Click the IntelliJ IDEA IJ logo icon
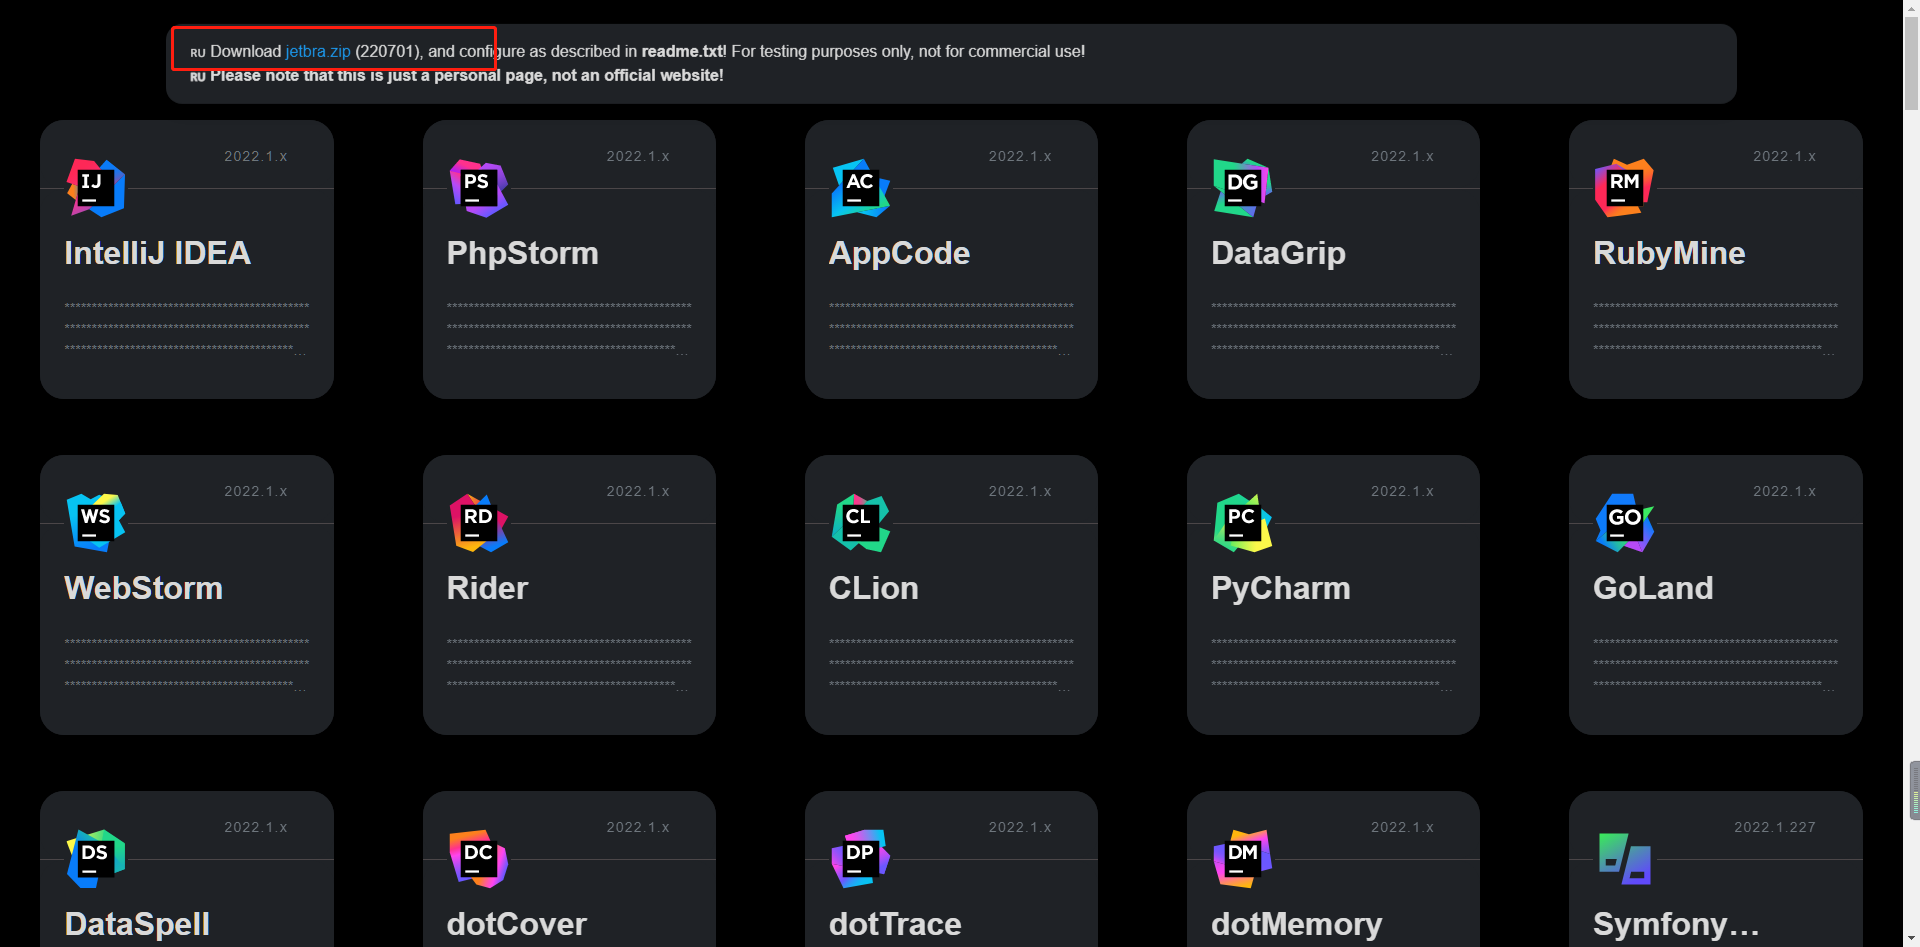Viewport: 1920px width, 947px height. (x=96, y=188)
